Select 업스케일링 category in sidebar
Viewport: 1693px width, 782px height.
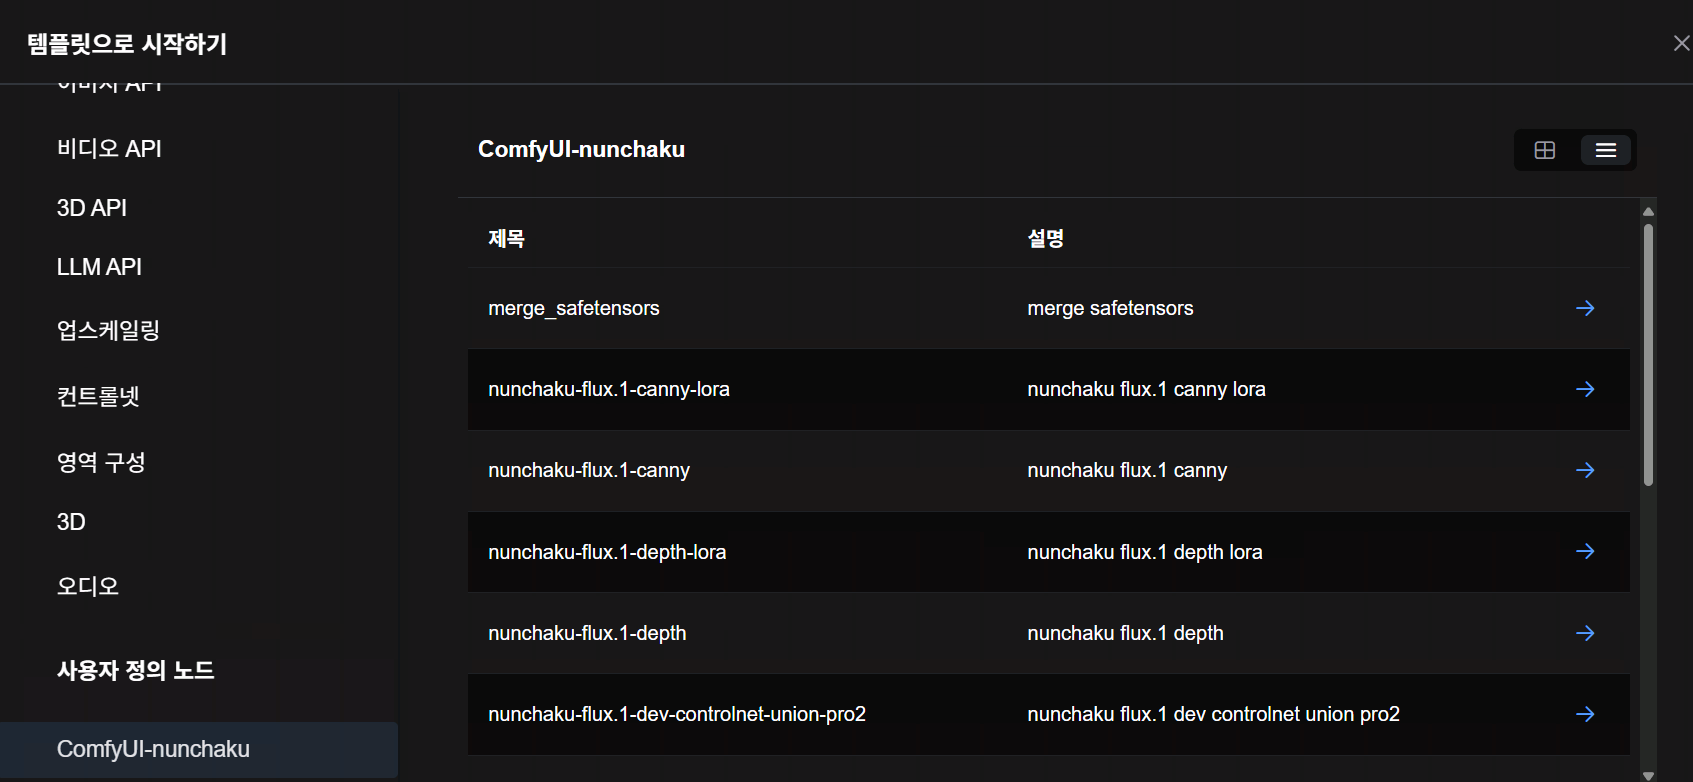[108, 331]
